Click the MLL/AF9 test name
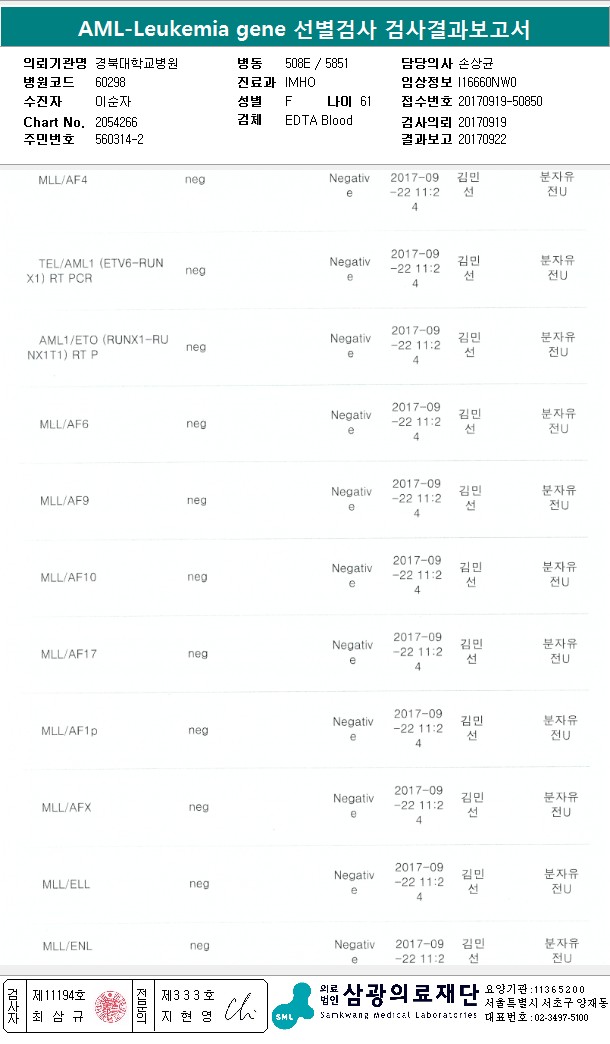This screenshot has height=1044, width=610. (x=65, y=500)
